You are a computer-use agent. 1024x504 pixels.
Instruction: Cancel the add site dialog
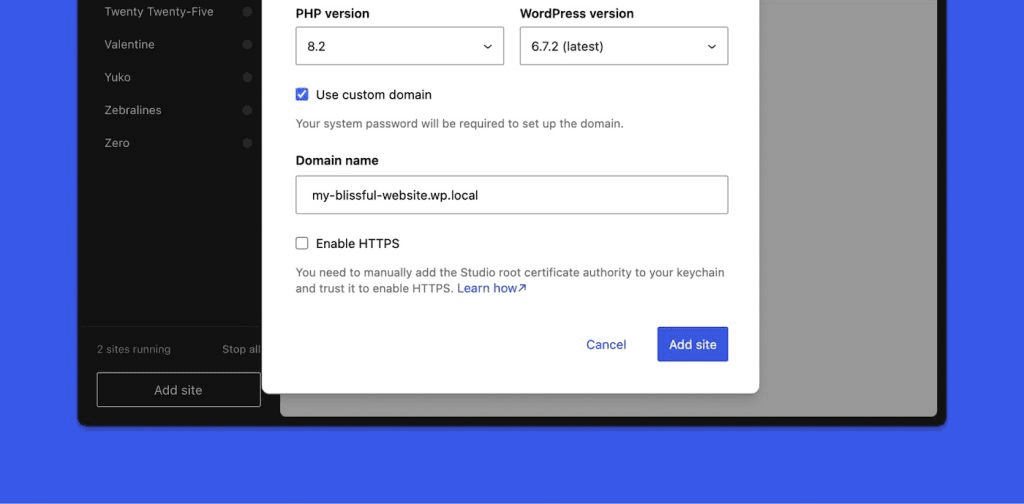(606, 345)
